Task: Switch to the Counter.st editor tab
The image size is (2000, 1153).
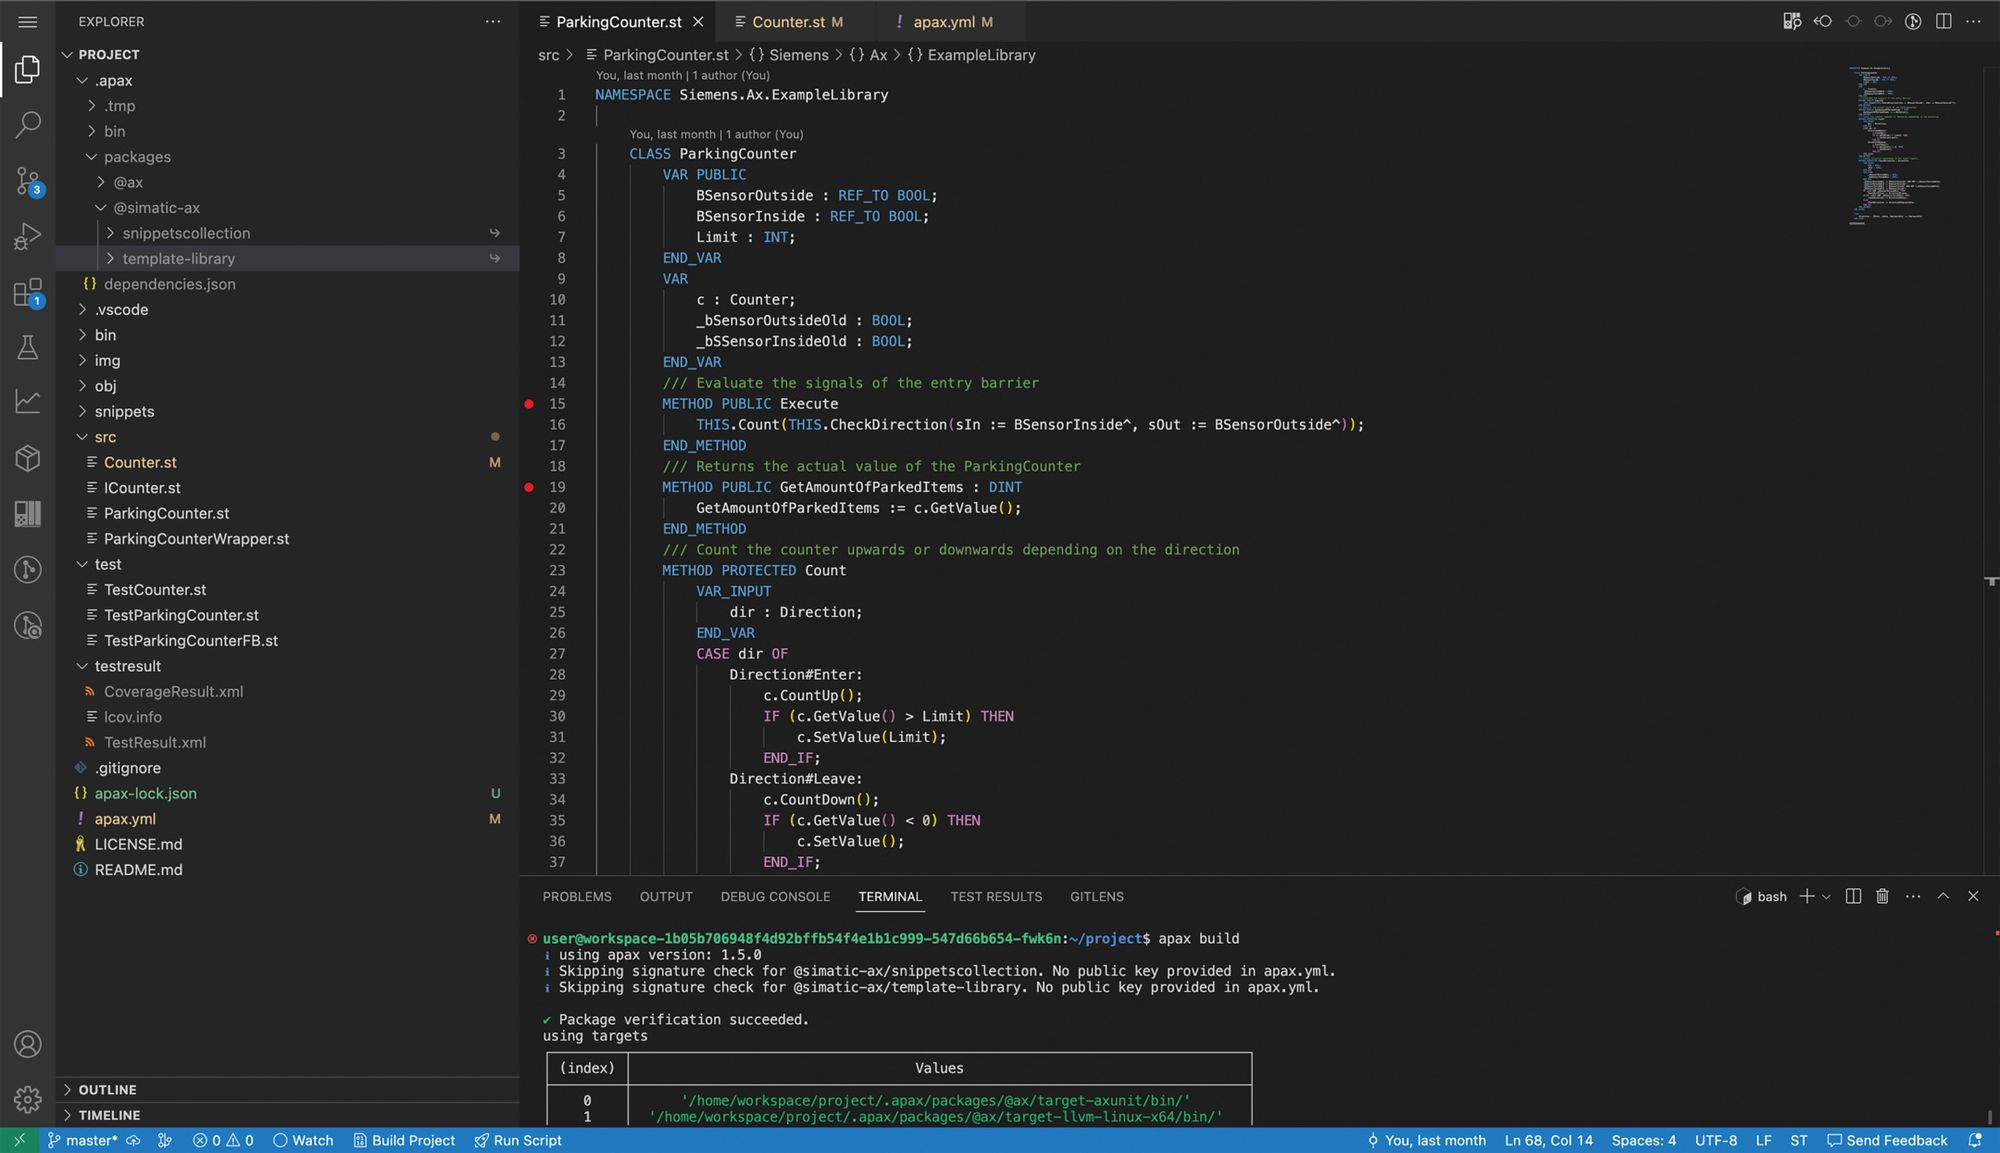Action: pos(788,22)
